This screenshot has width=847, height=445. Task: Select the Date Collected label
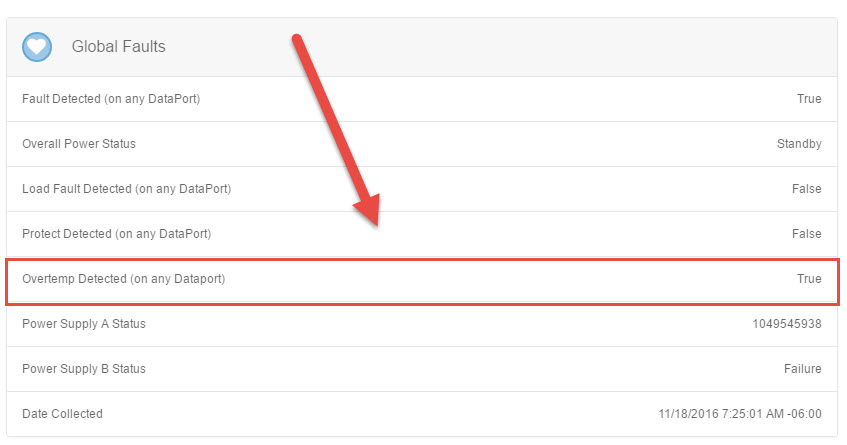click(x=62, y=414)
